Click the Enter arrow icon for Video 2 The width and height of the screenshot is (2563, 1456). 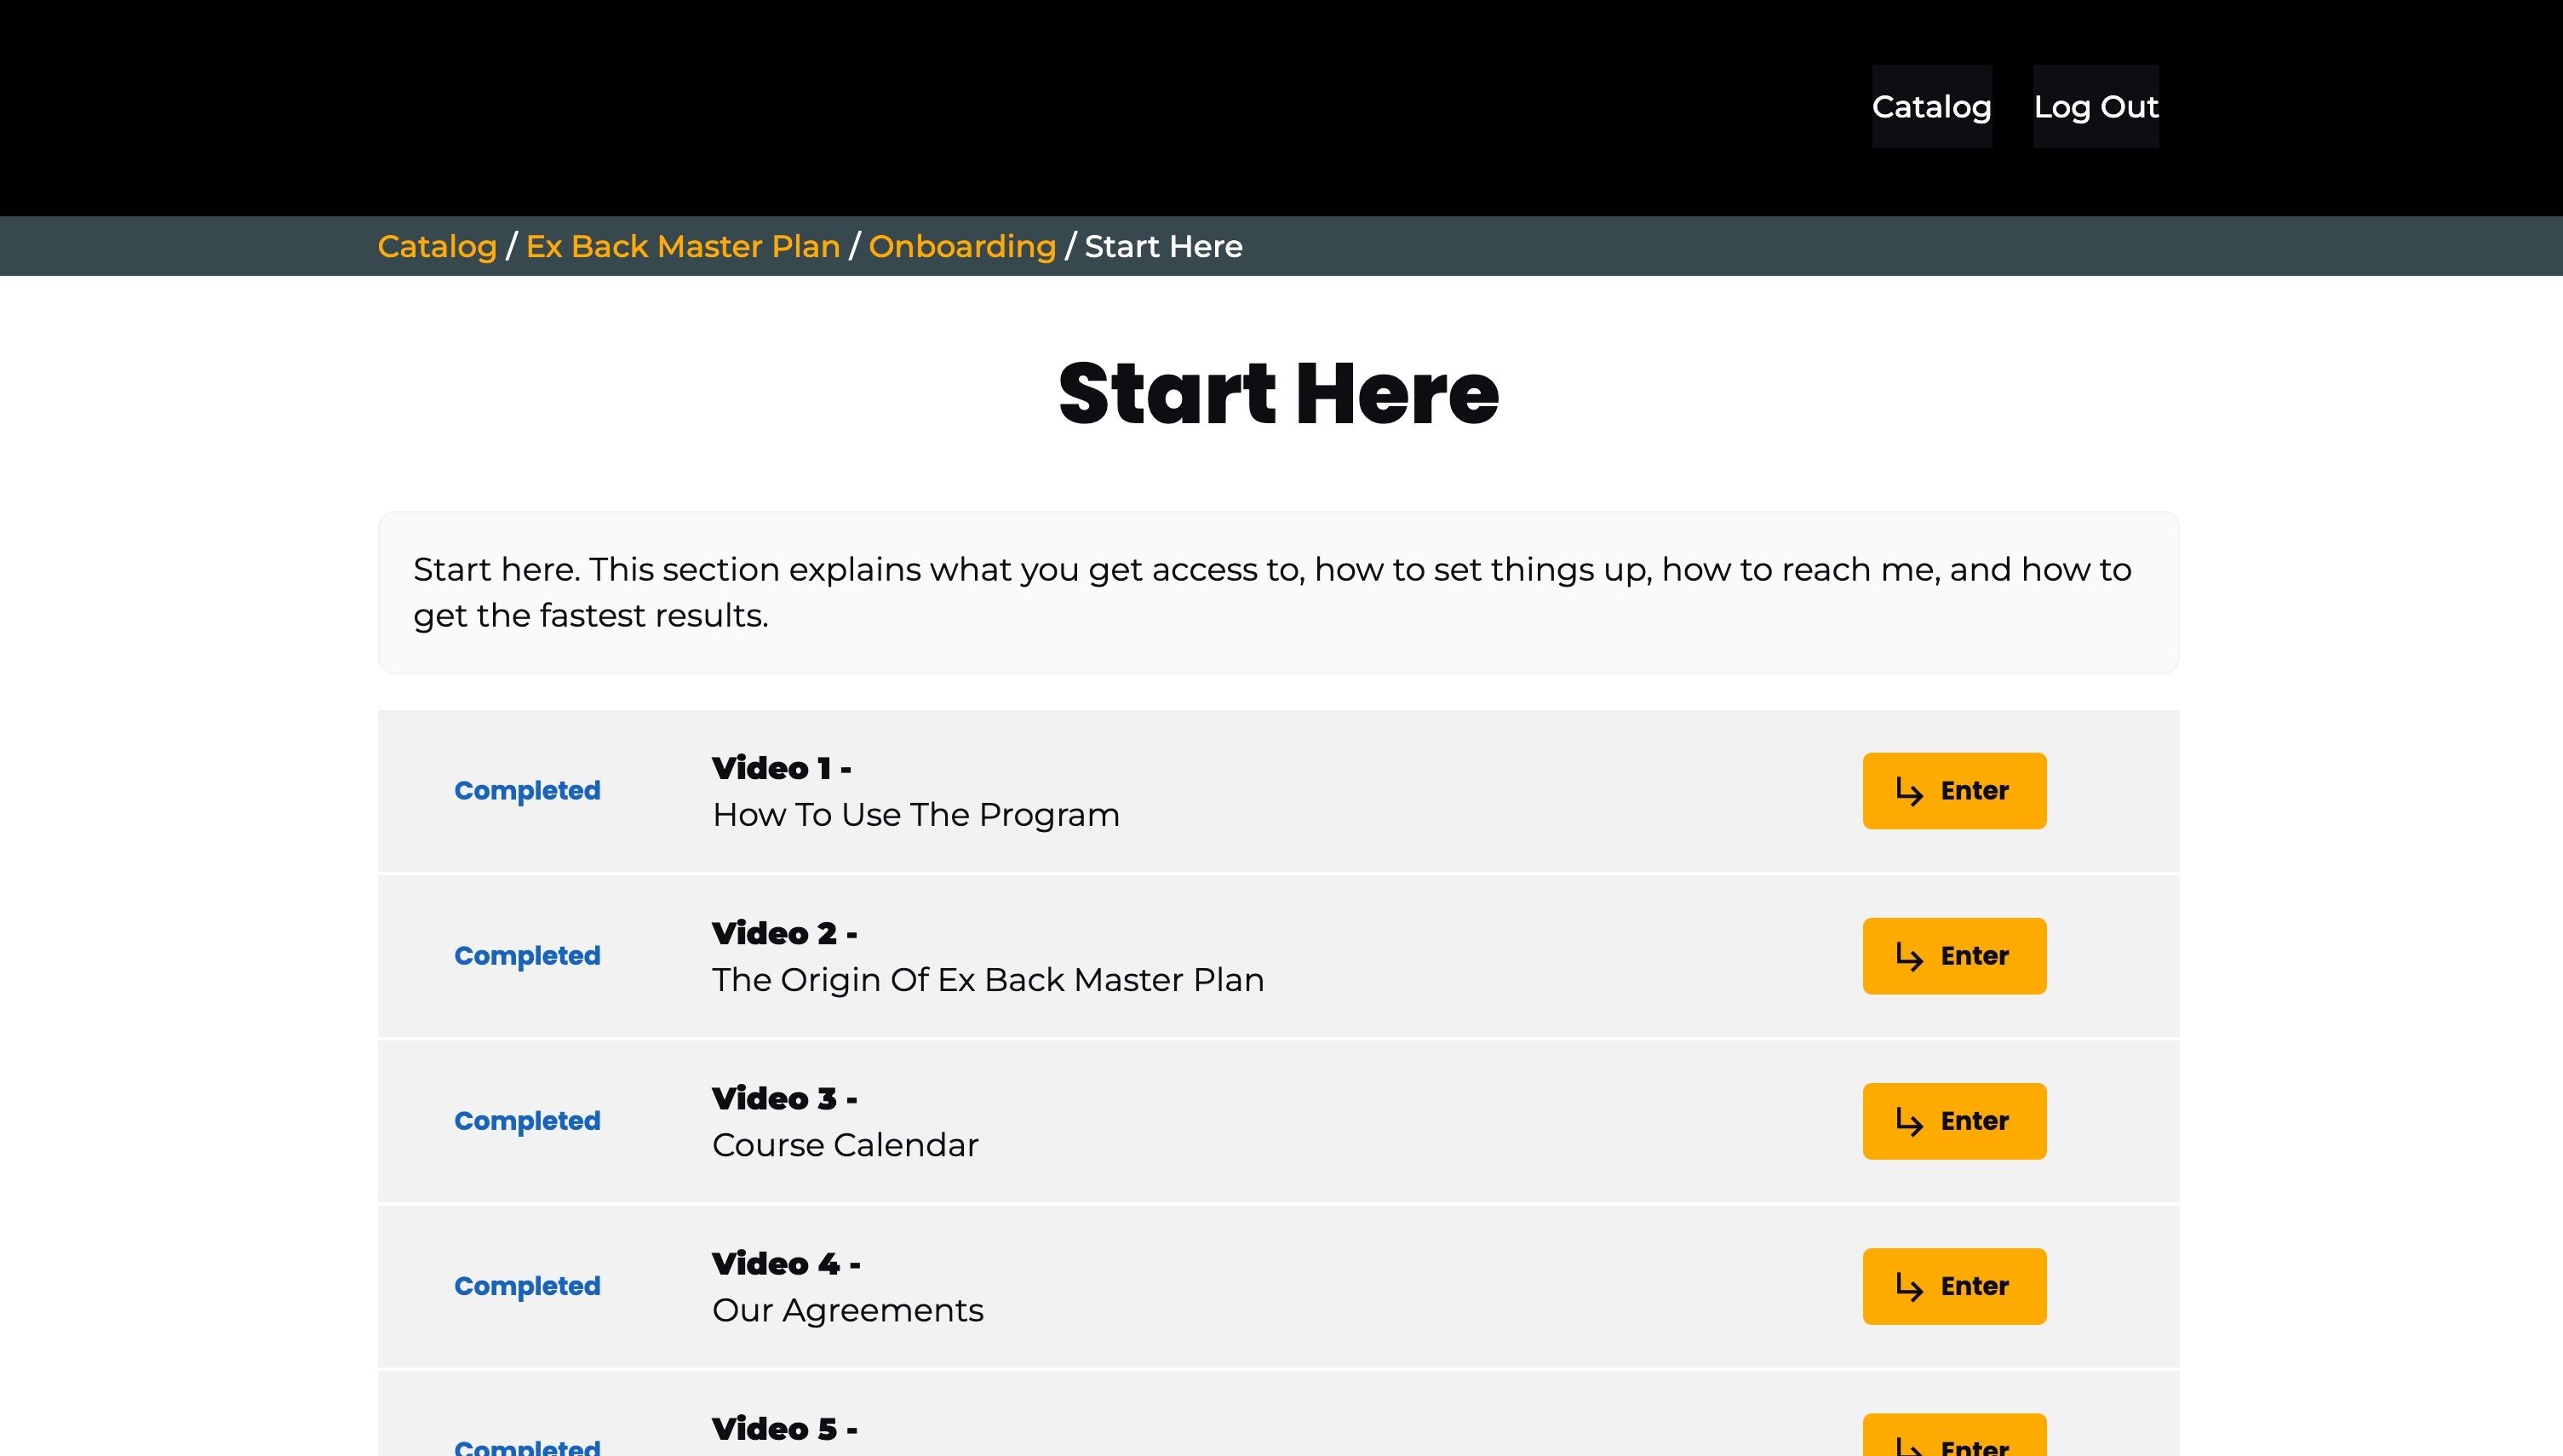pos(1909,957)
